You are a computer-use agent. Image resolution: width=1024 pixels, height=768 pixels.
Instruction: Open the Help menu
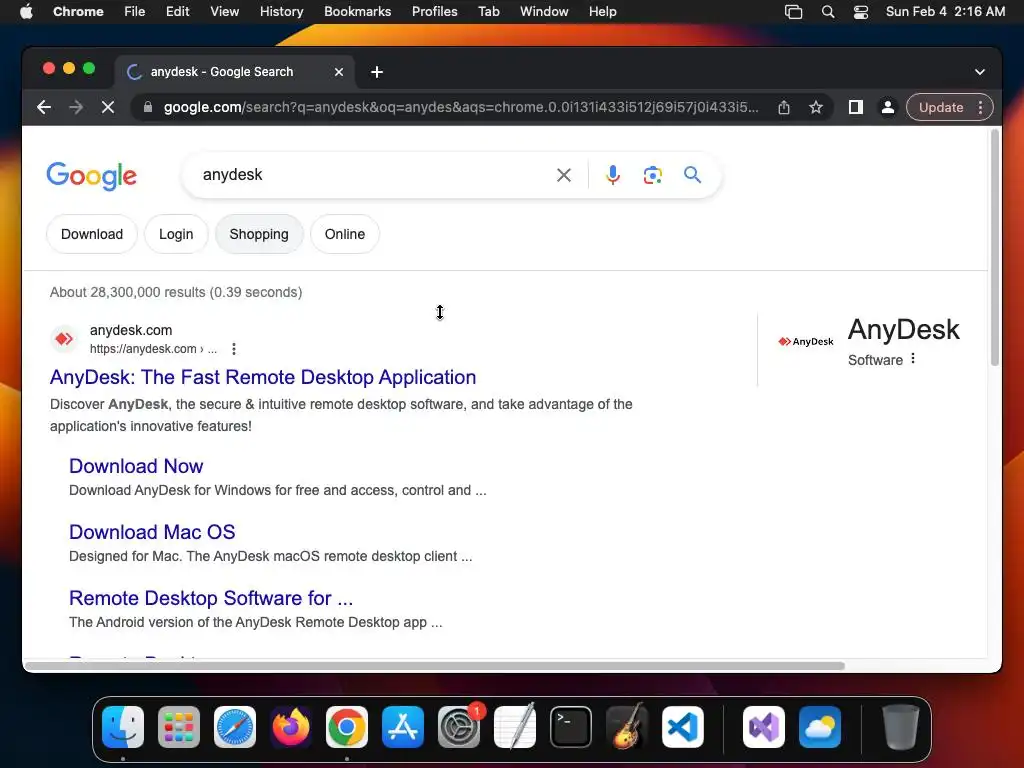point(602,12)
